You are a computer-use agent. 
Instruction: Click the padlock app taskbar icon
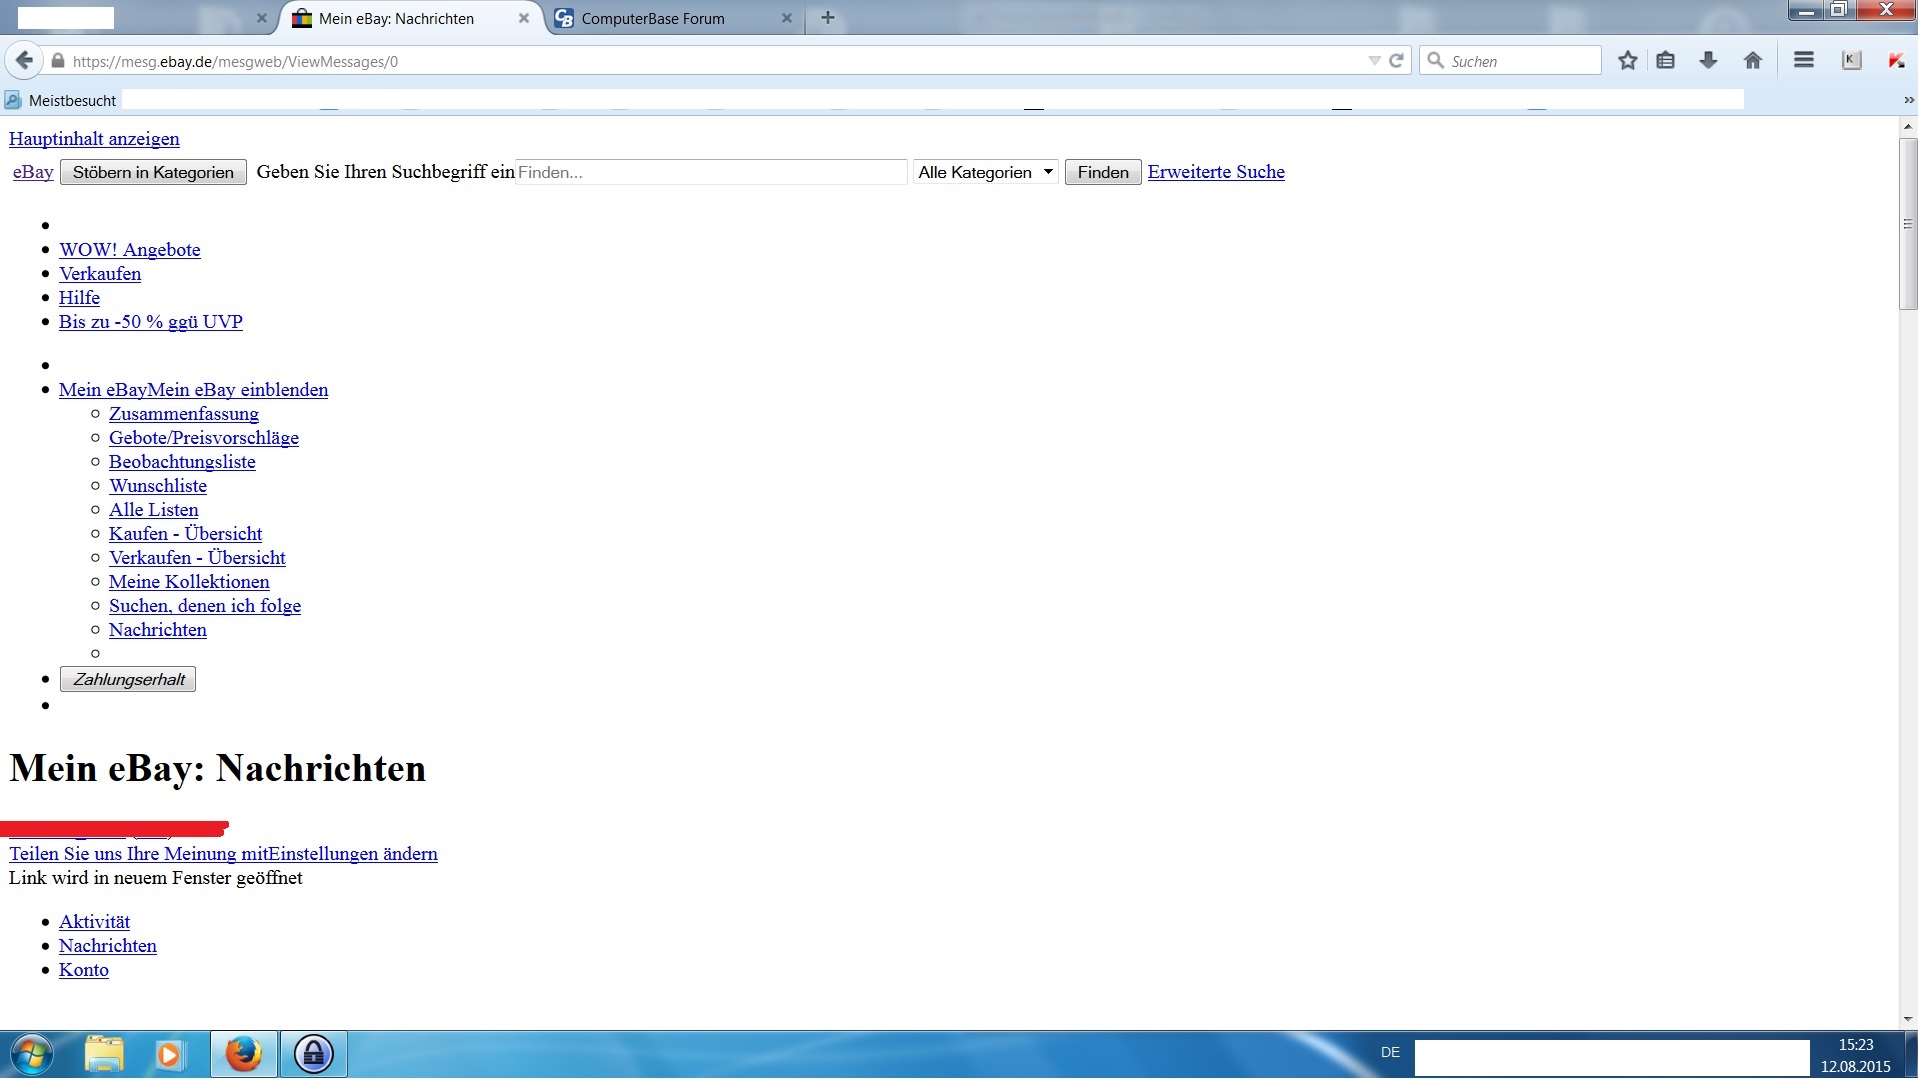pos(313,1054)
